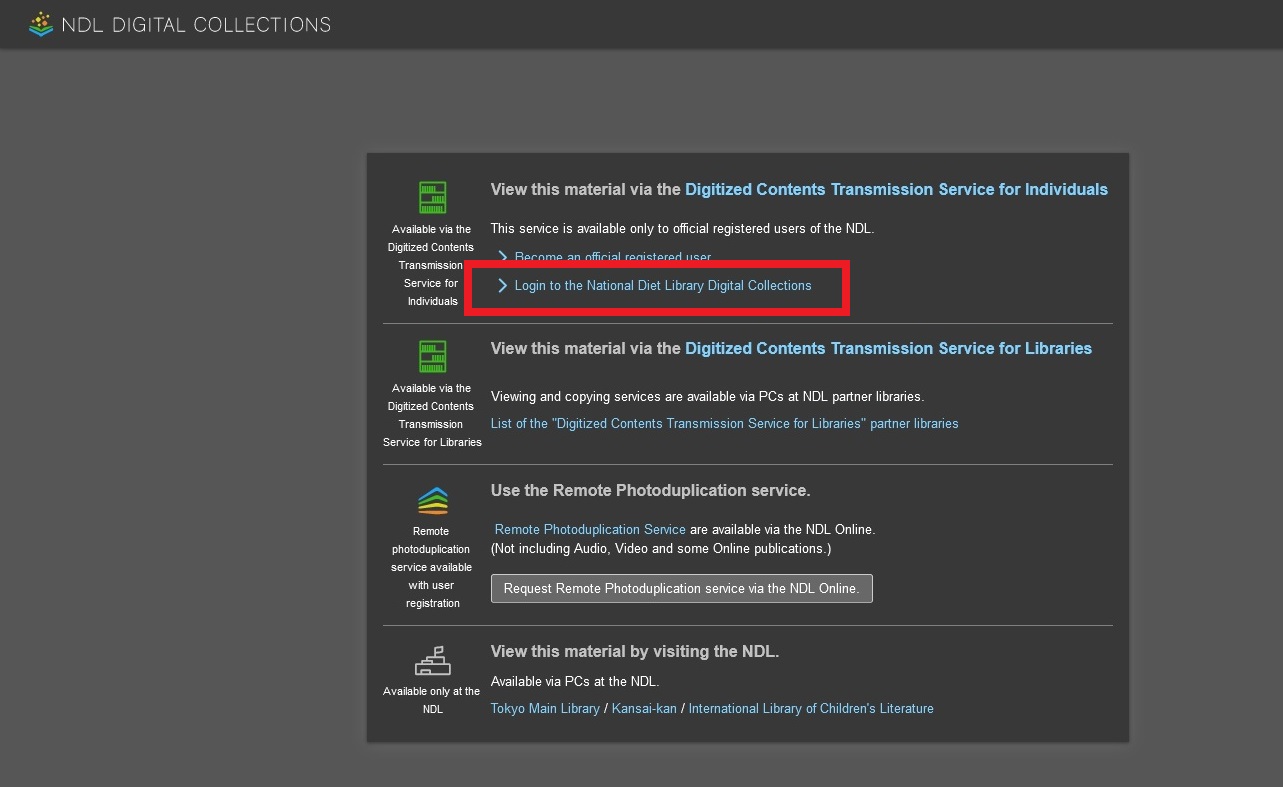Click the NDL building icon
Image resolution: width=1283 pixels, height=787 pixels.
(x=432, y=661)
